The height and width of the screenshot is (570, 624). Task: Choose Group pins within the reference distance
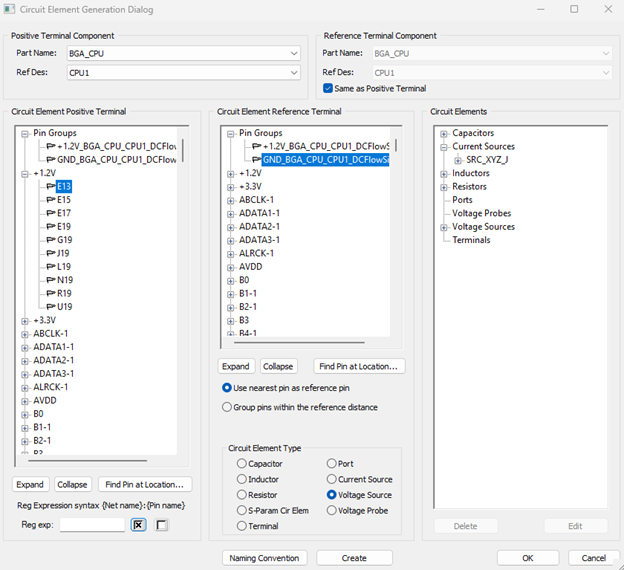tap(226, 407)
